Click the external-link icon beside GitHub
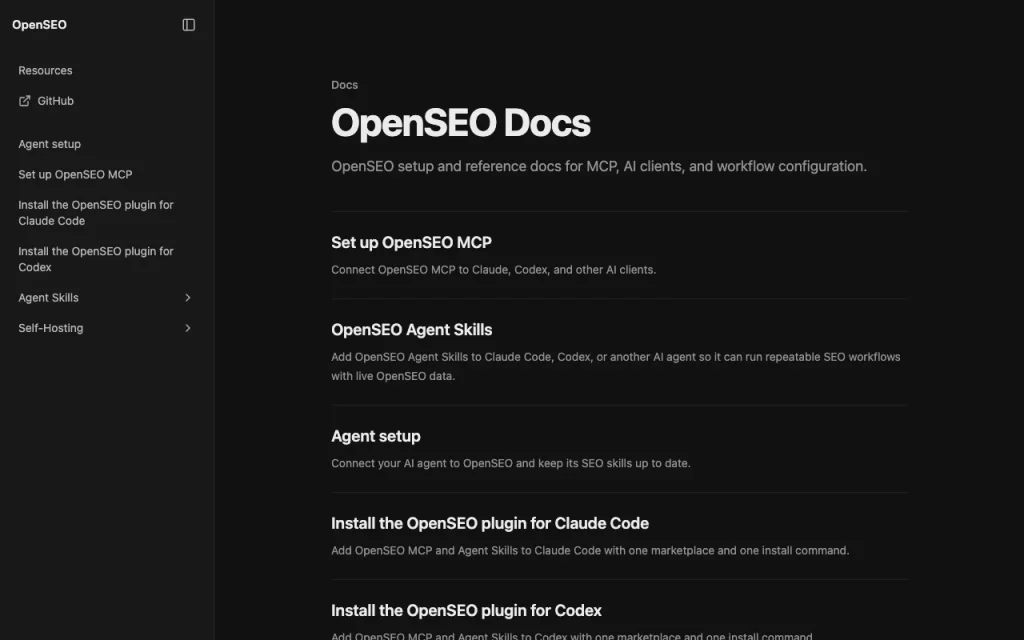 point(24,101)
